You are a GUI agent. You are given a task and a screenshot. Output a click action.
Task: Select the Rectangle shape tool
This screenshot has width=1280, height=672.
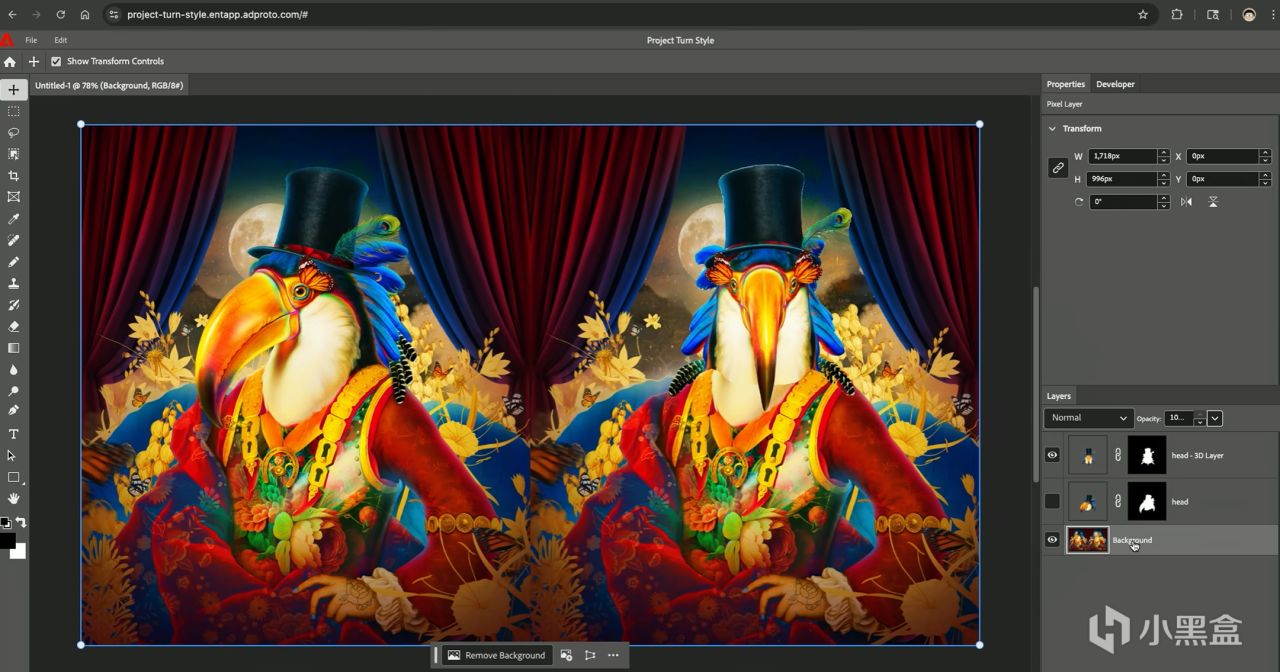tap(13, 477)
